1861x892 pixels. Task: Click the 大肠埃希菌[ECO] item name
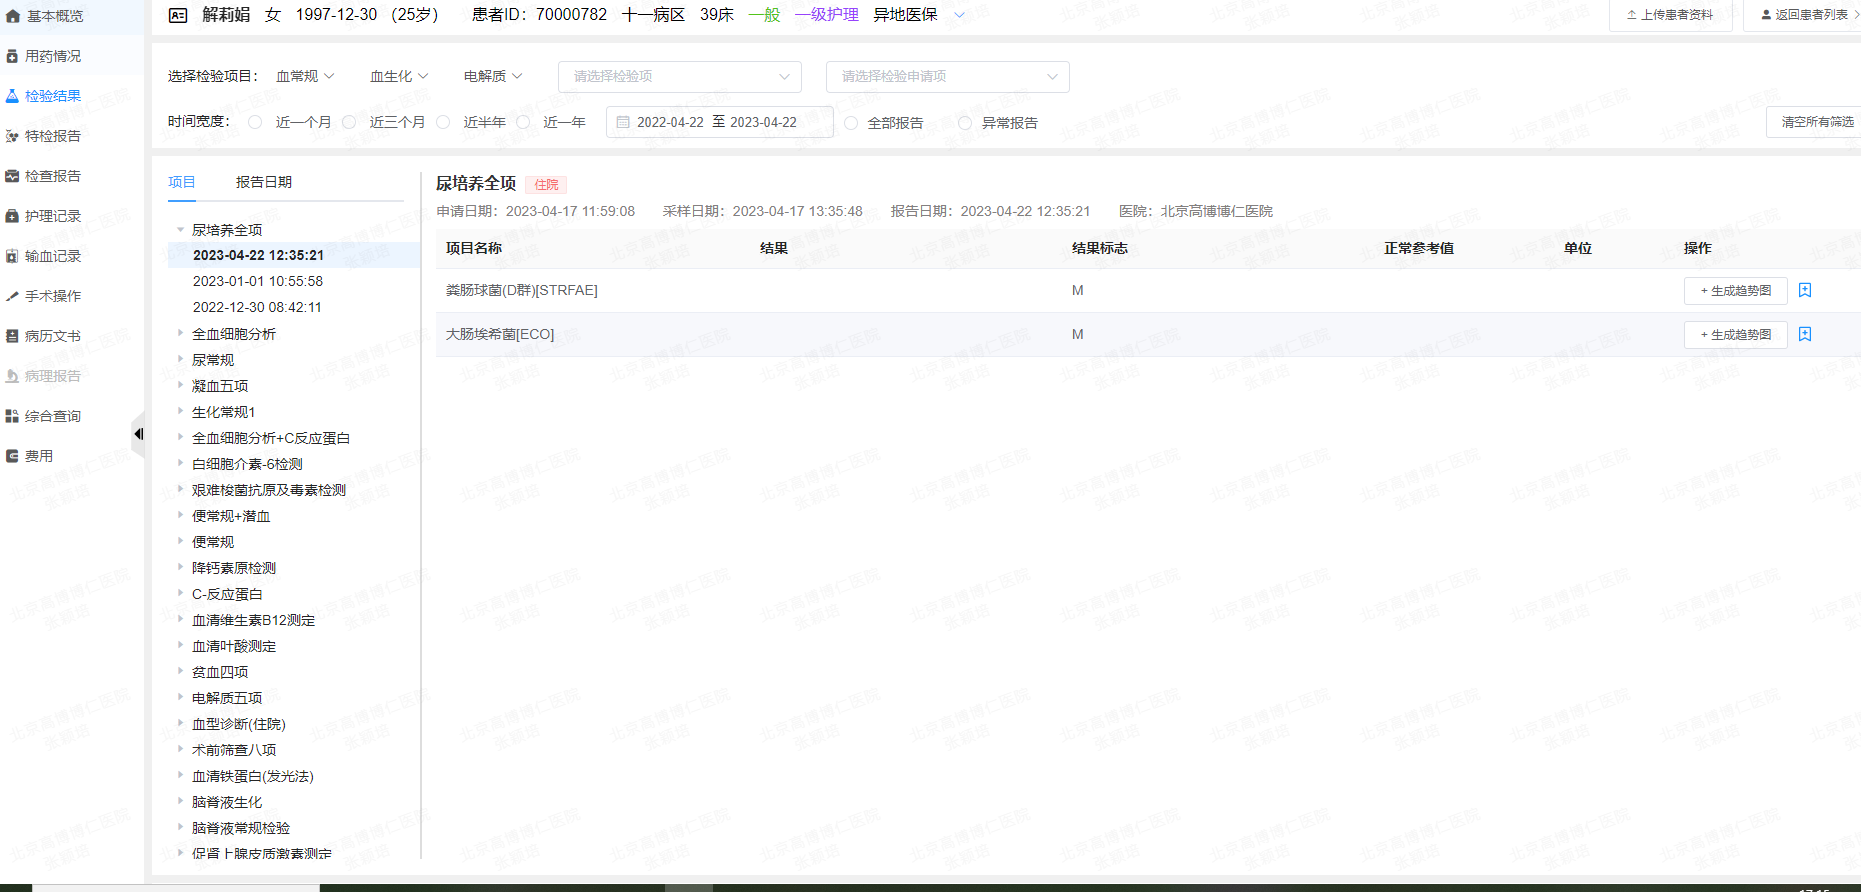point(500,334)
